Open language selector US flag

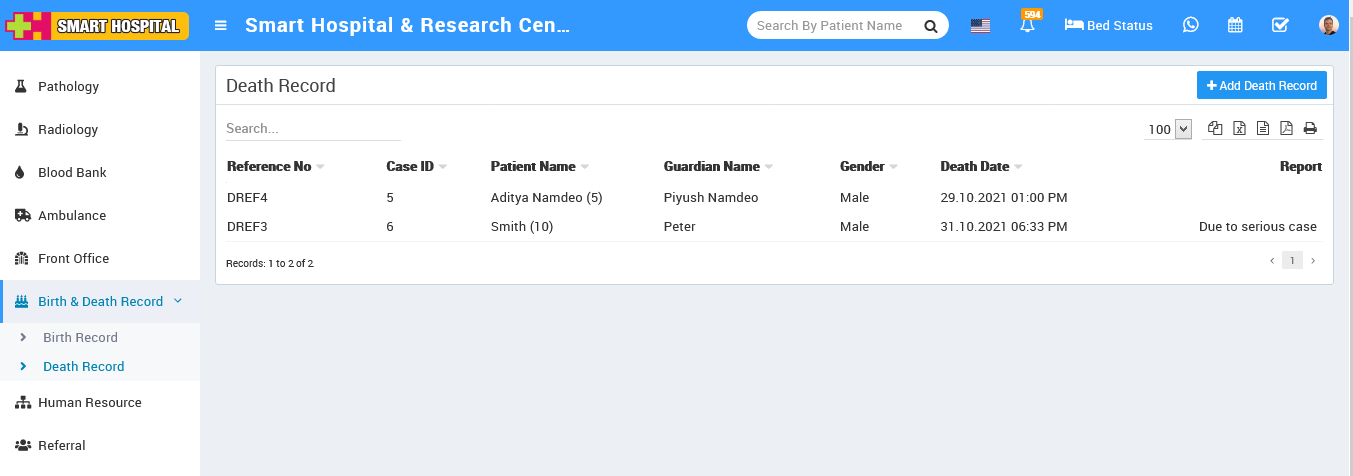coord(980,26)
